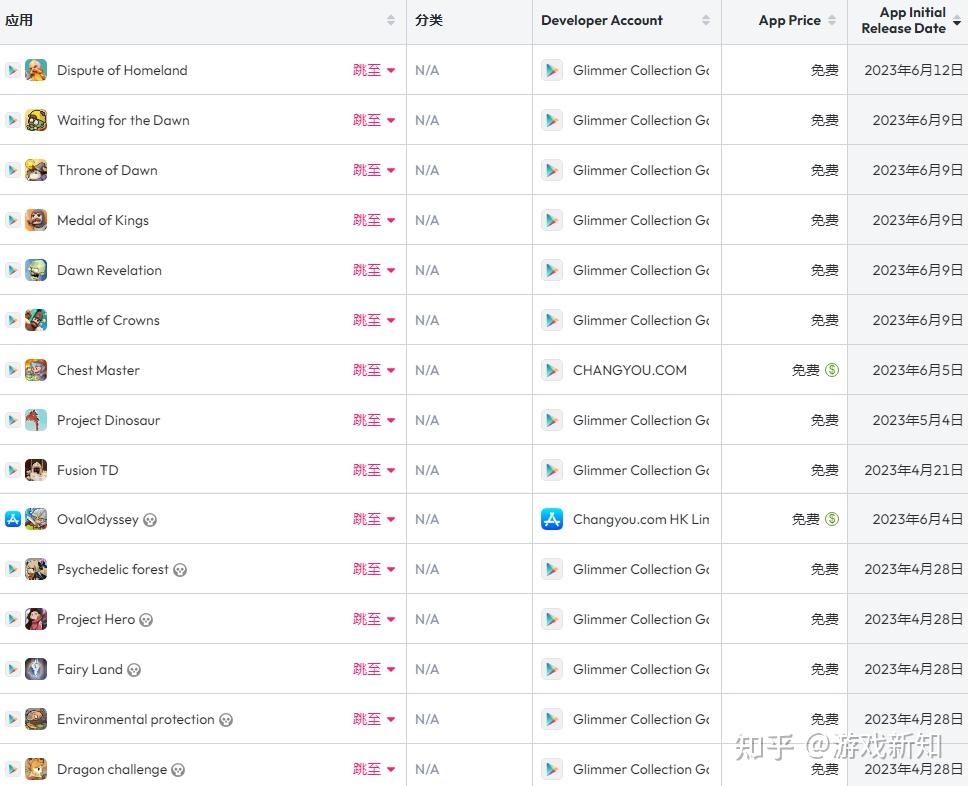Open the Throne of Dawn app link
This screenshot has width=968, height=786.
click(x=107, y=170)
